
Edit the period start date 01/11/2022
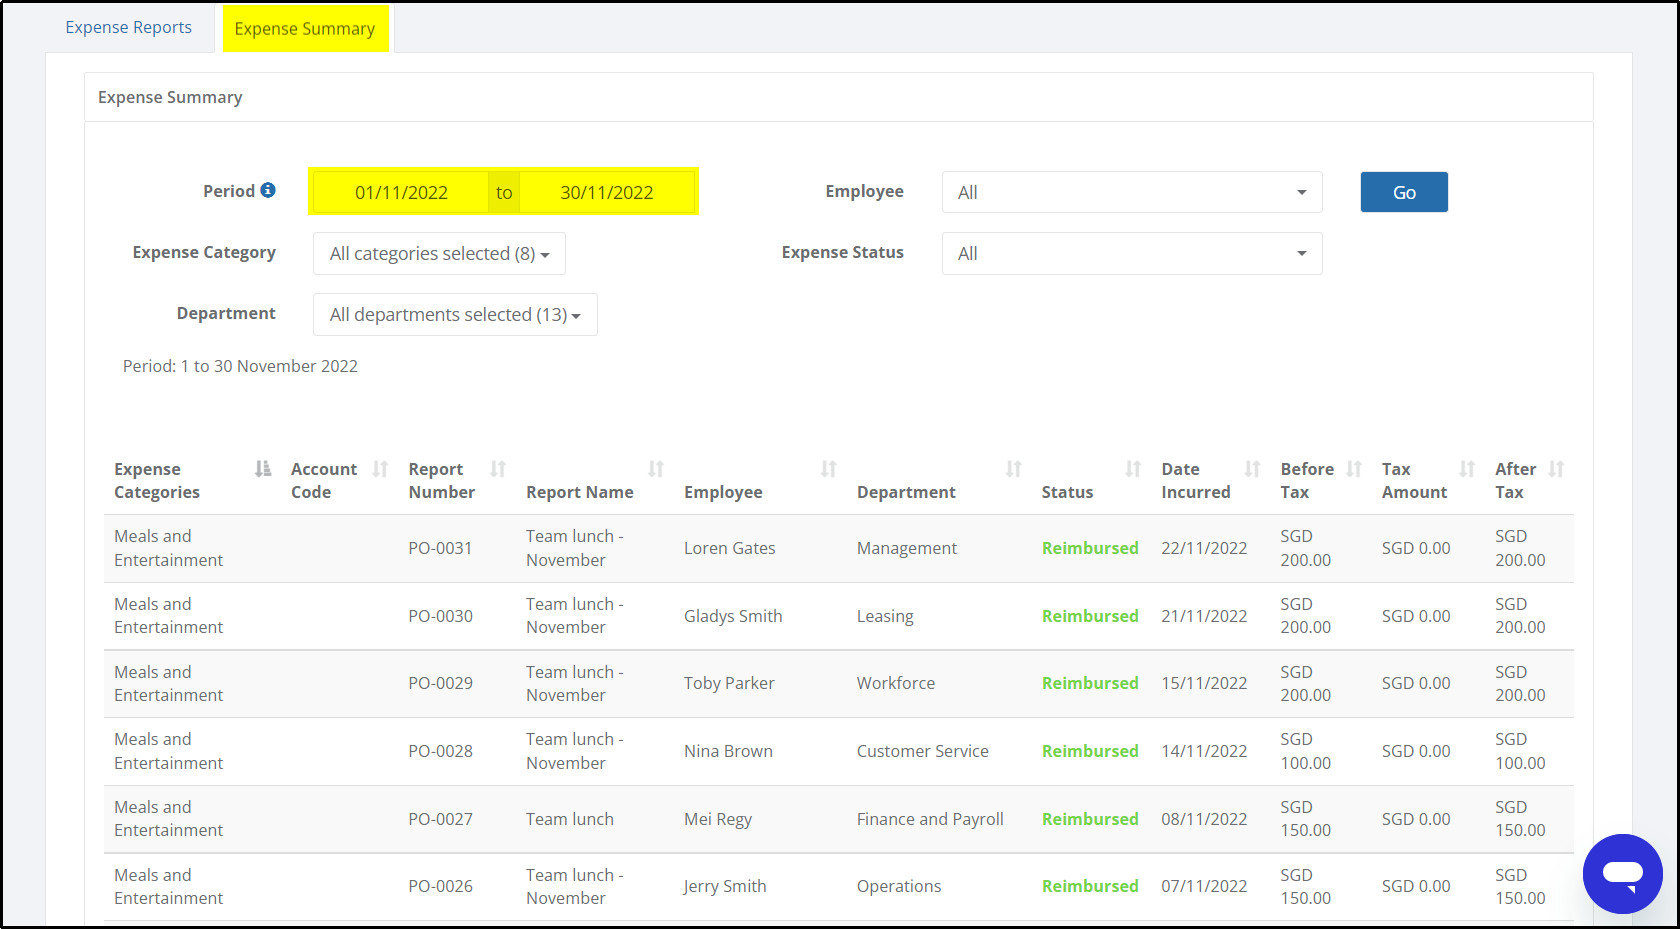[401, 192]
